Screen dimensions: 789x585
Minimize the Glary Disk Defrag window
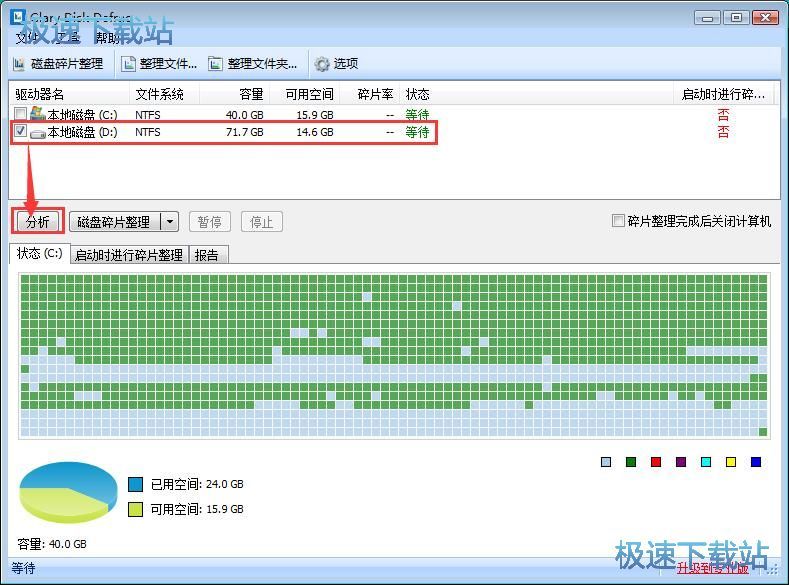pos(707,18)
